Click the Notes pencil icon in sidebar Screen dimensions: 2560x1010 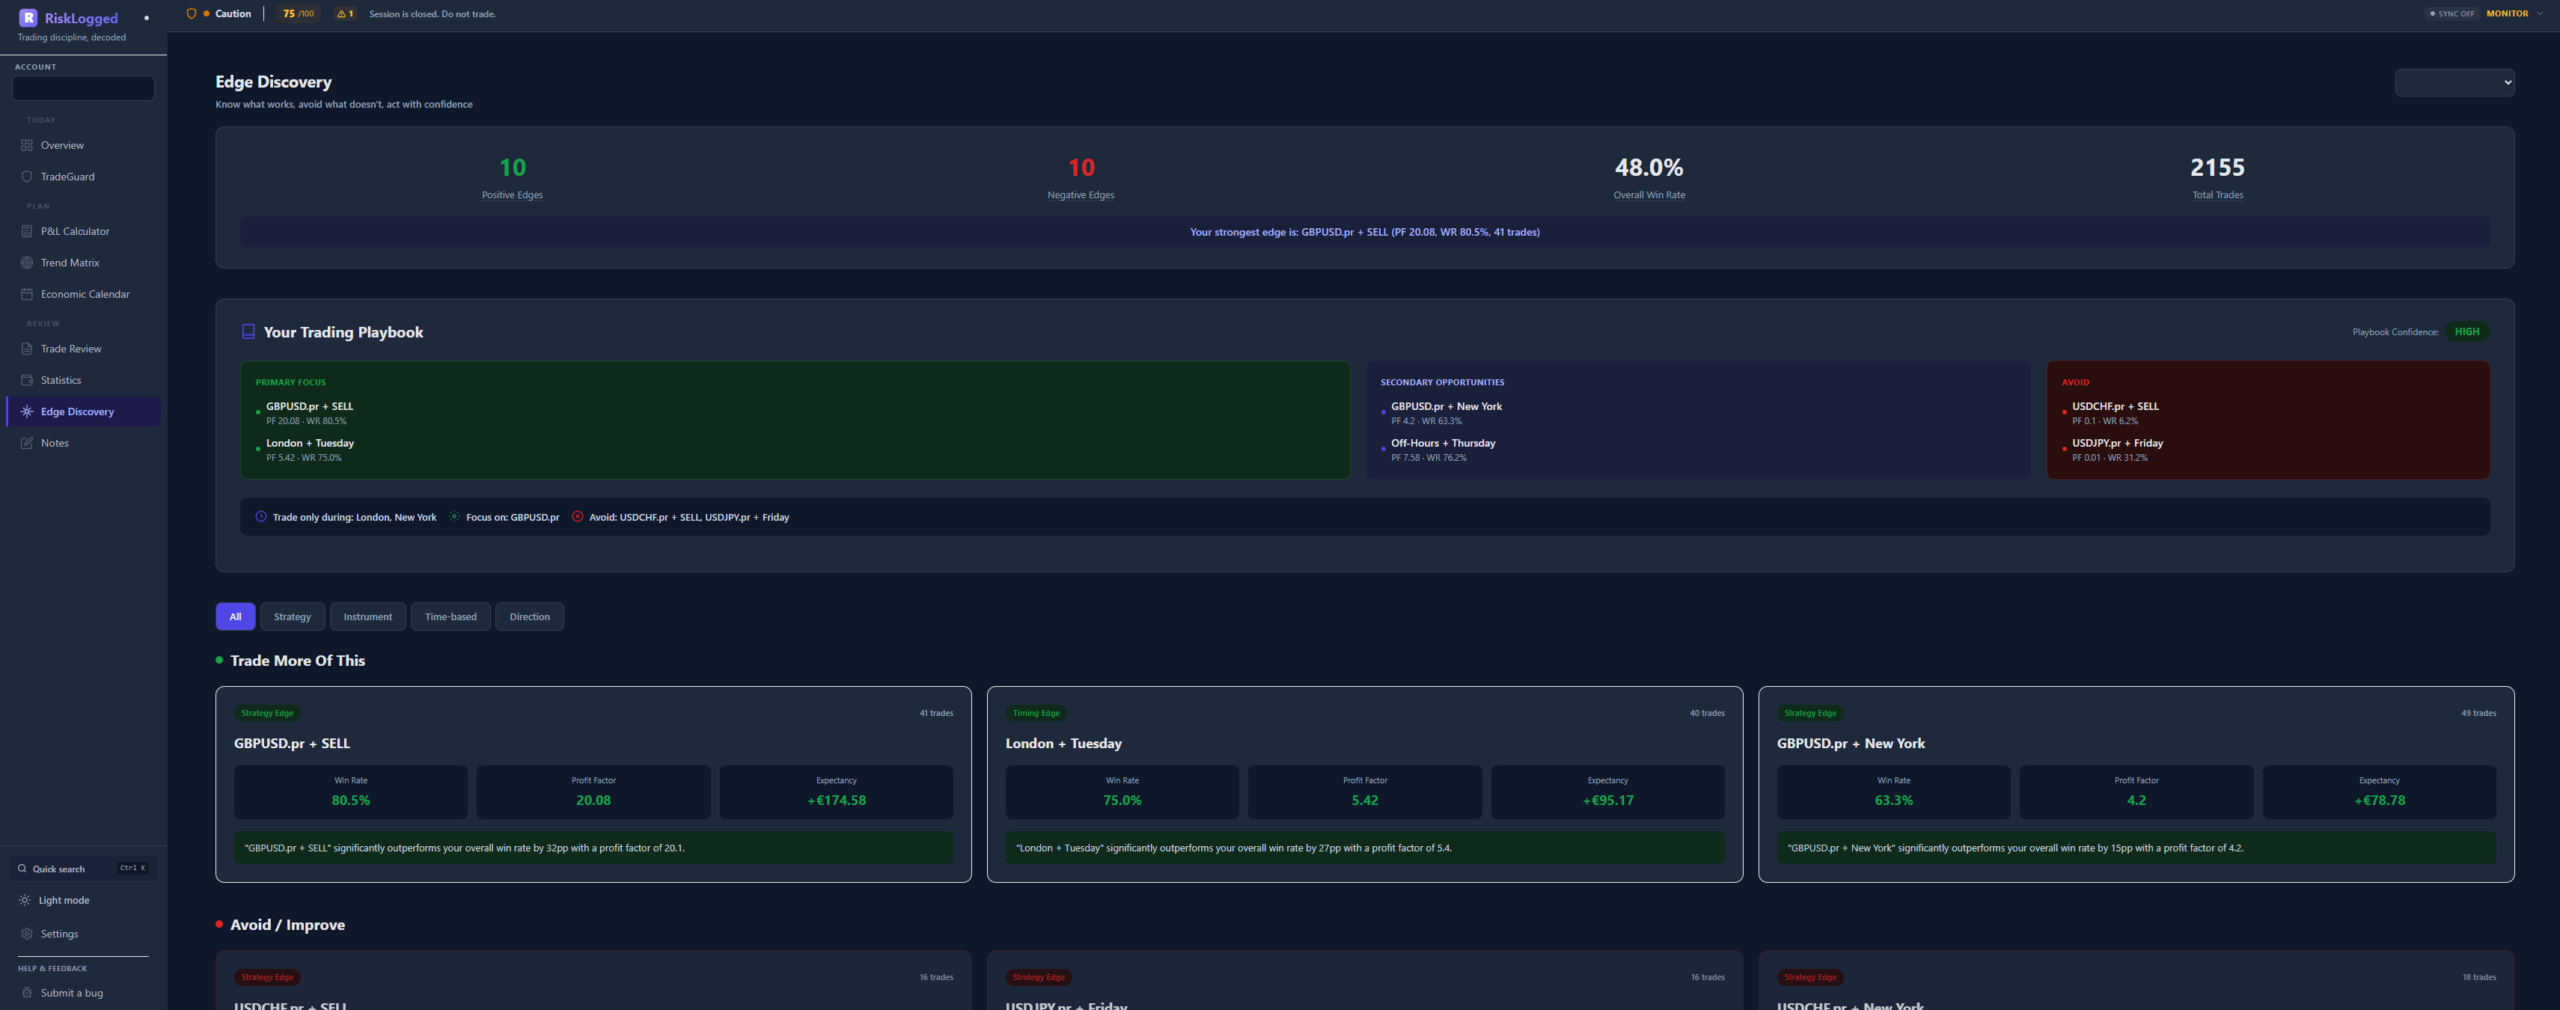(x=27, y=443)
